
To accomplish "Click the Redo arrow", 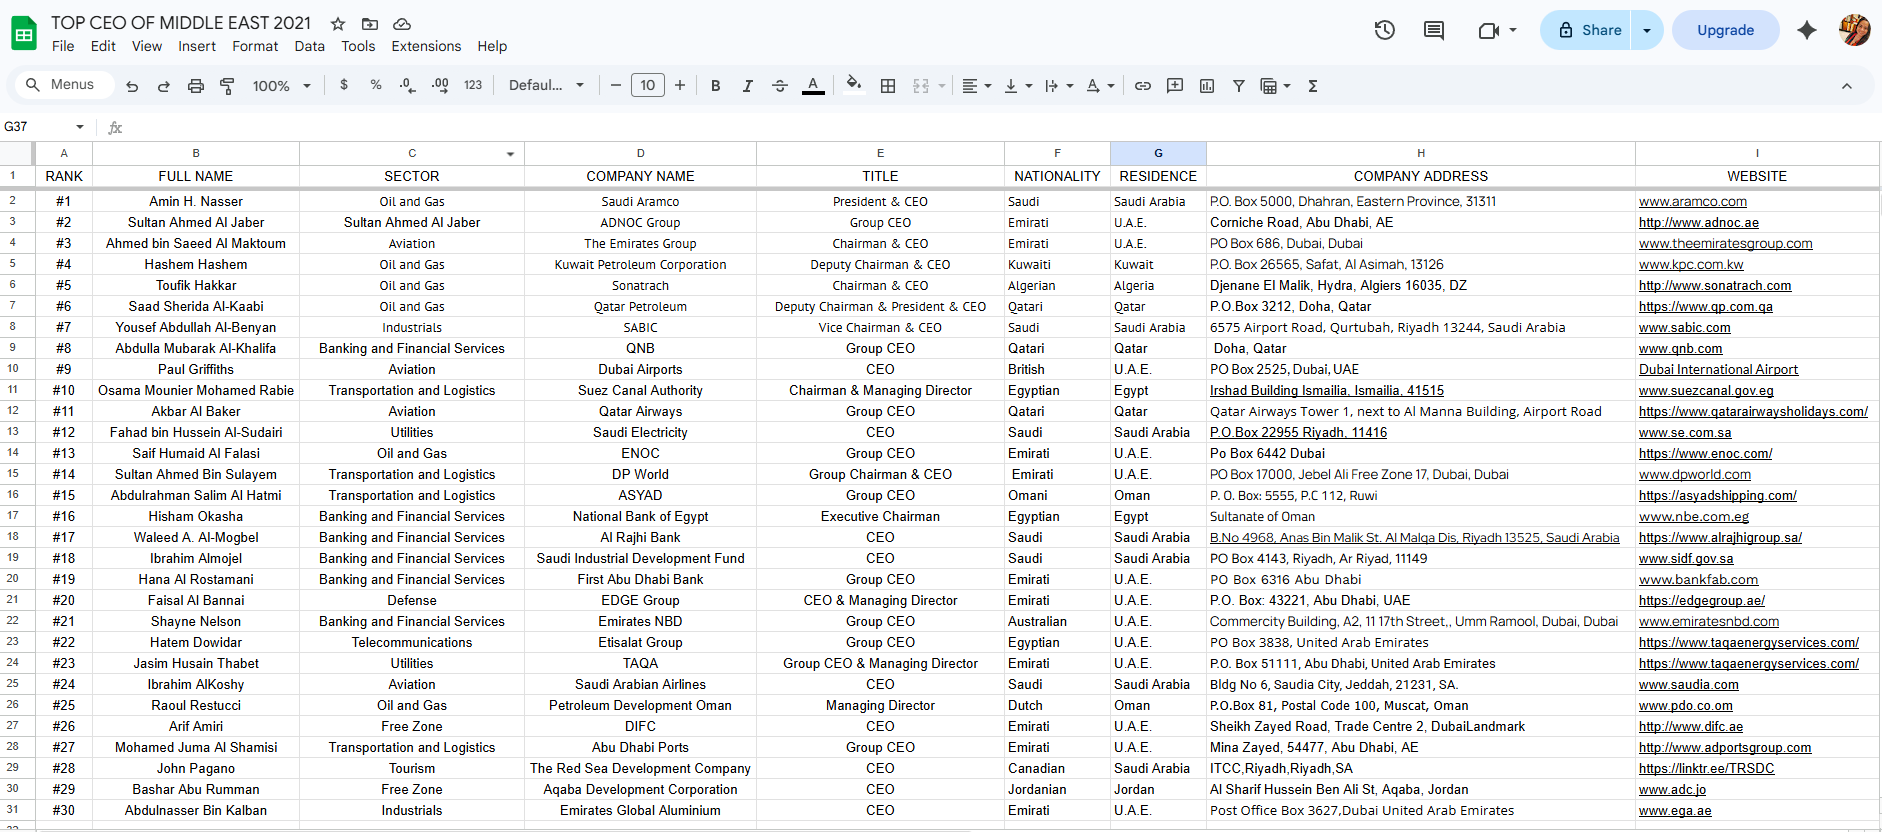I will tap(164, 86).
